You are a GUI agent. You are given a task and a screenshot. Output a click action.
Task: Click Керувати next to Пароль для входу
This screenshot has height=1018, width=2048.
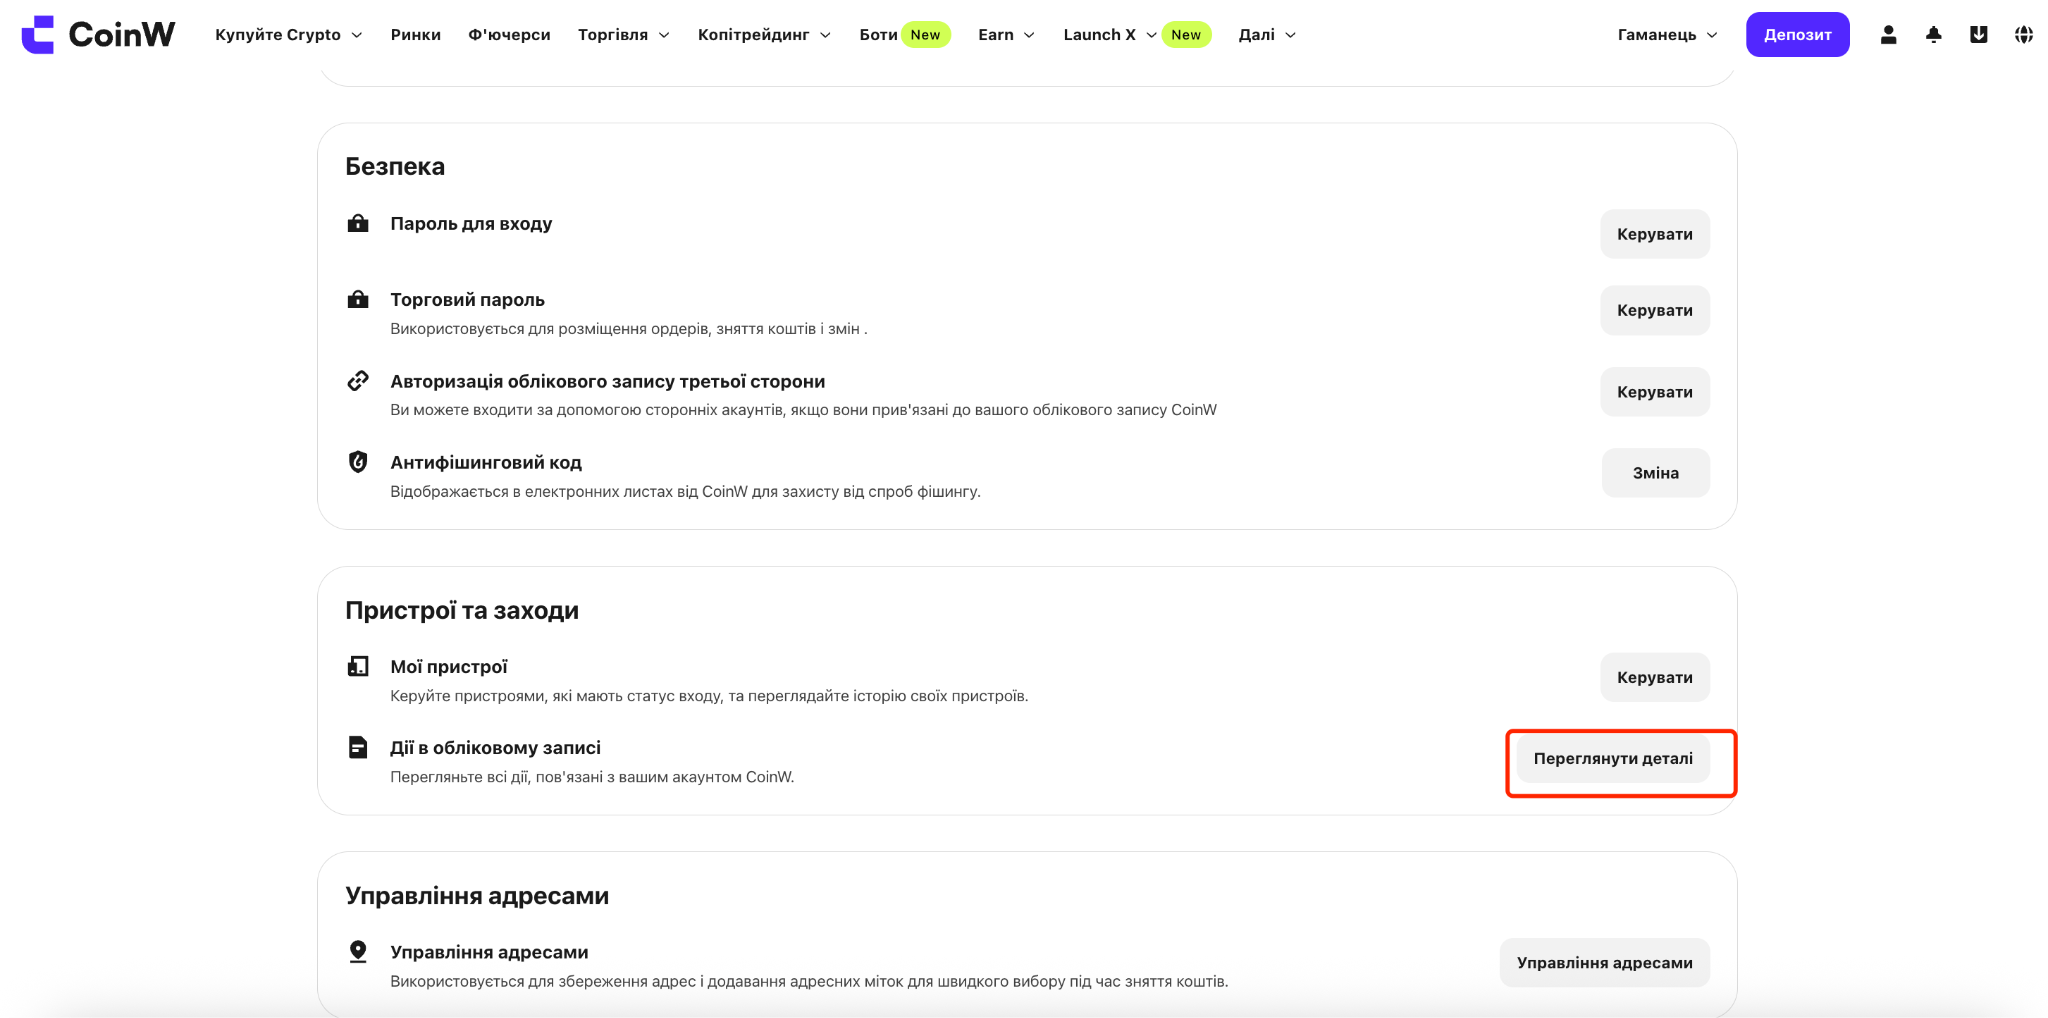click(1654, 234)
